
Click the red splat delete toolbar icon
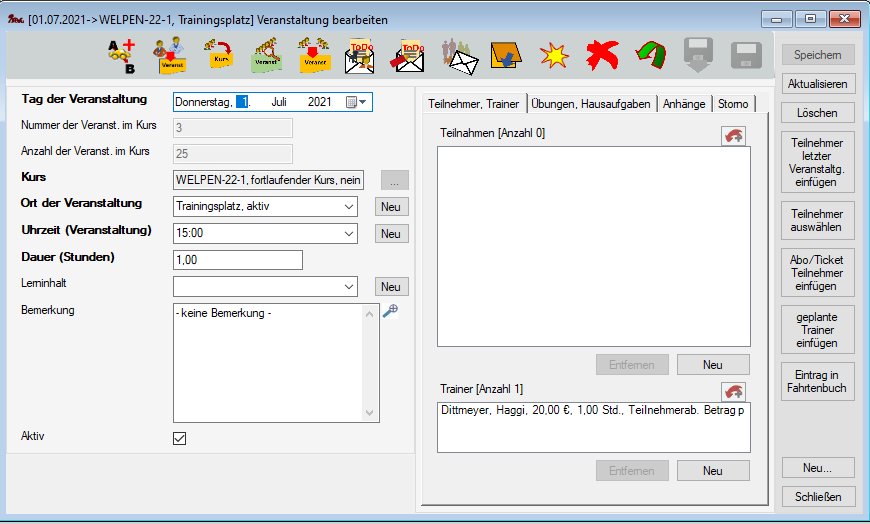pyautogui.click(x=601, y=56)
